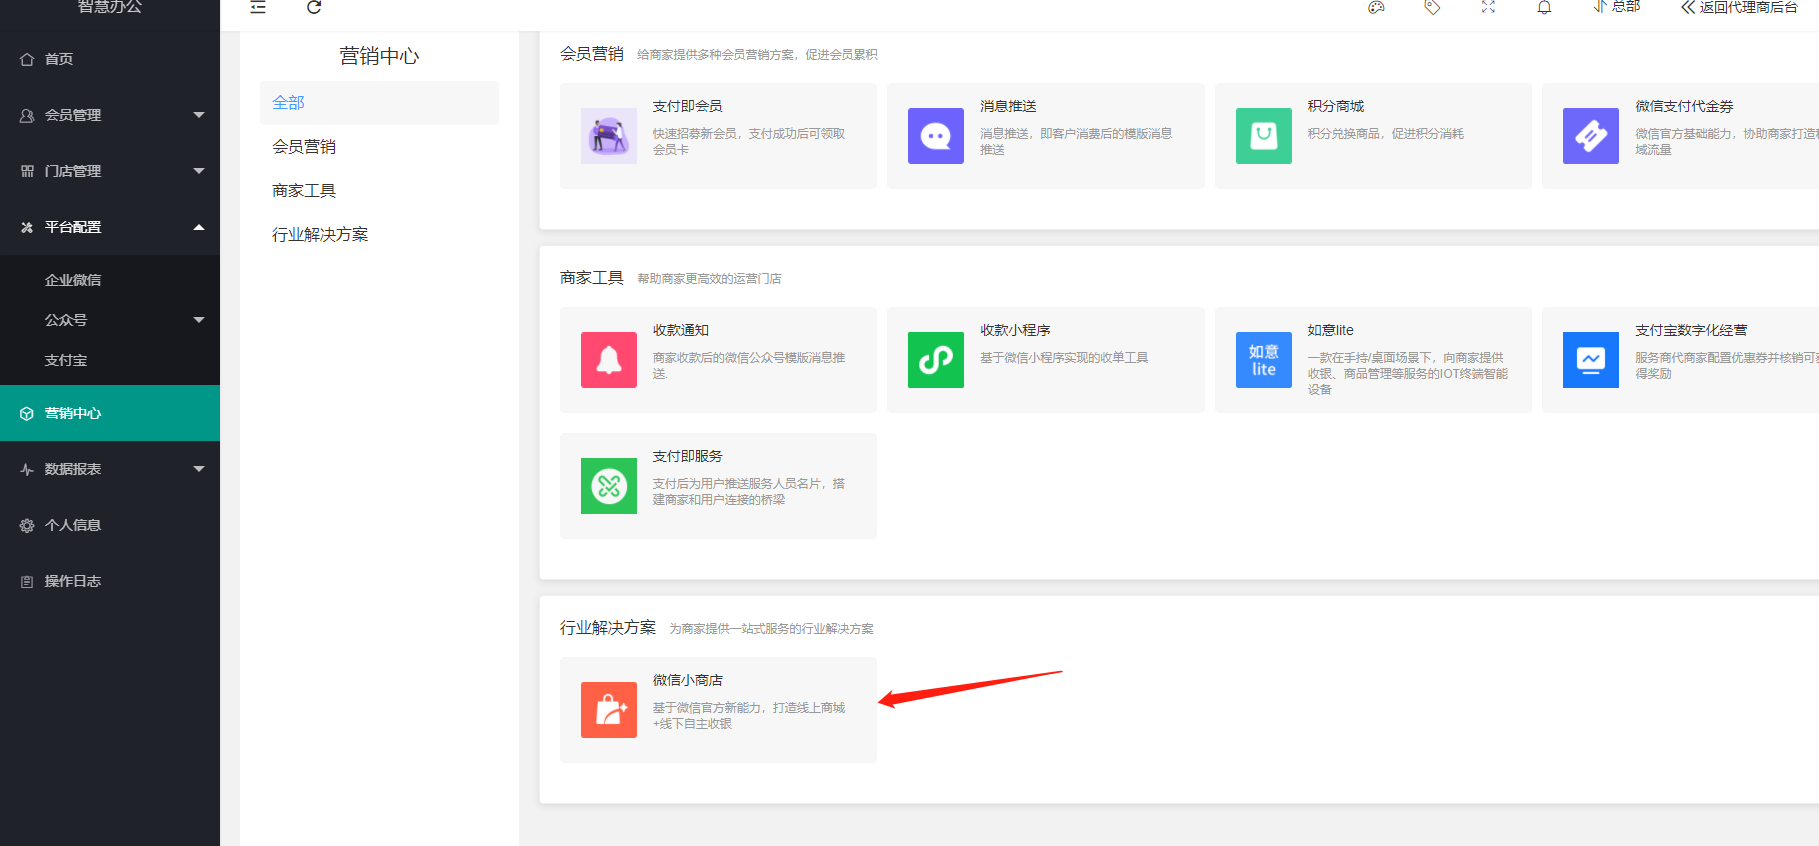
Task: Click the 总部 switcher in top bar
Action: tap(1617, 7)
